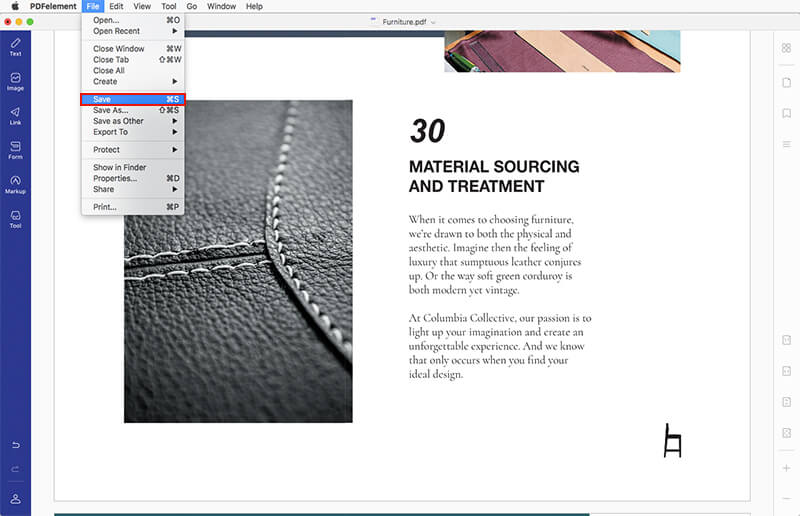Click the leather texture image on page
This screenshot has width=800, height=516.
238,260
